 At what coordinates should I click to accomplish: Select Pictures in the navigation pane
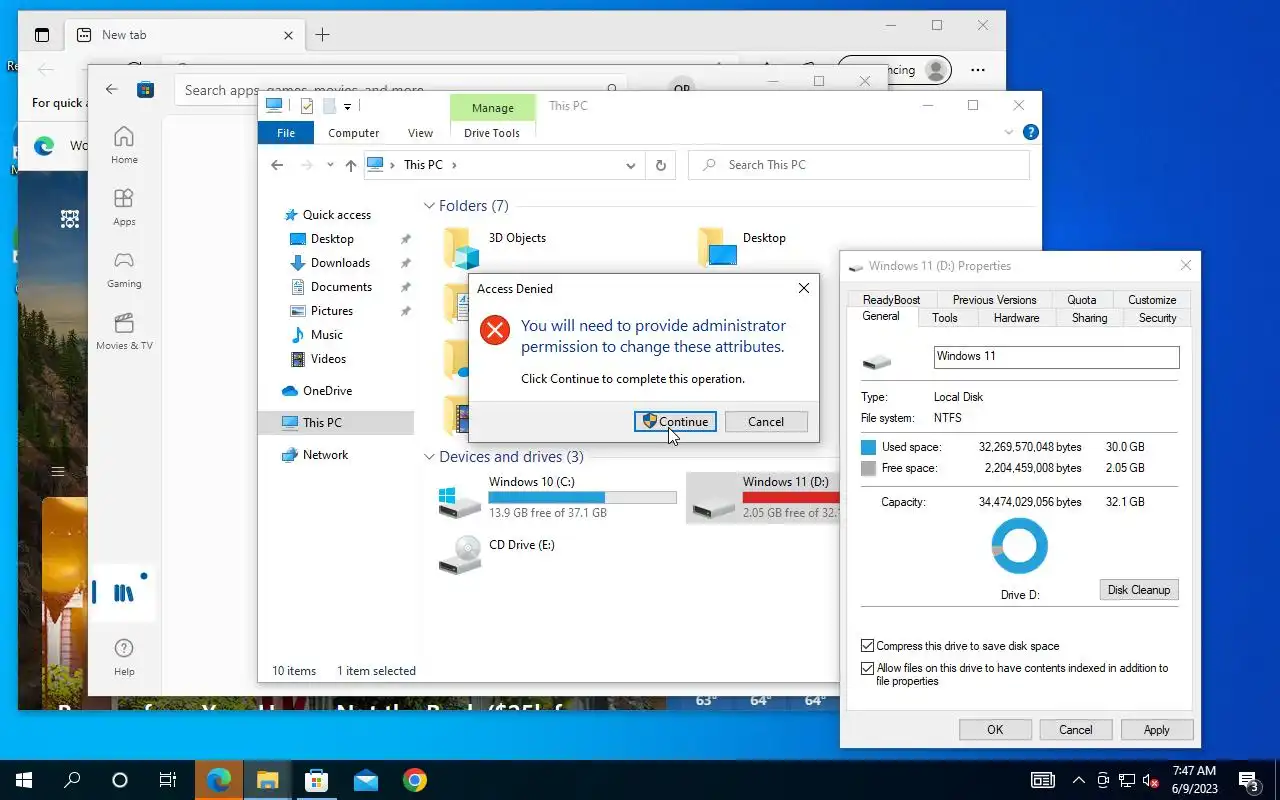pyautogui.click(x=331, y=311)
